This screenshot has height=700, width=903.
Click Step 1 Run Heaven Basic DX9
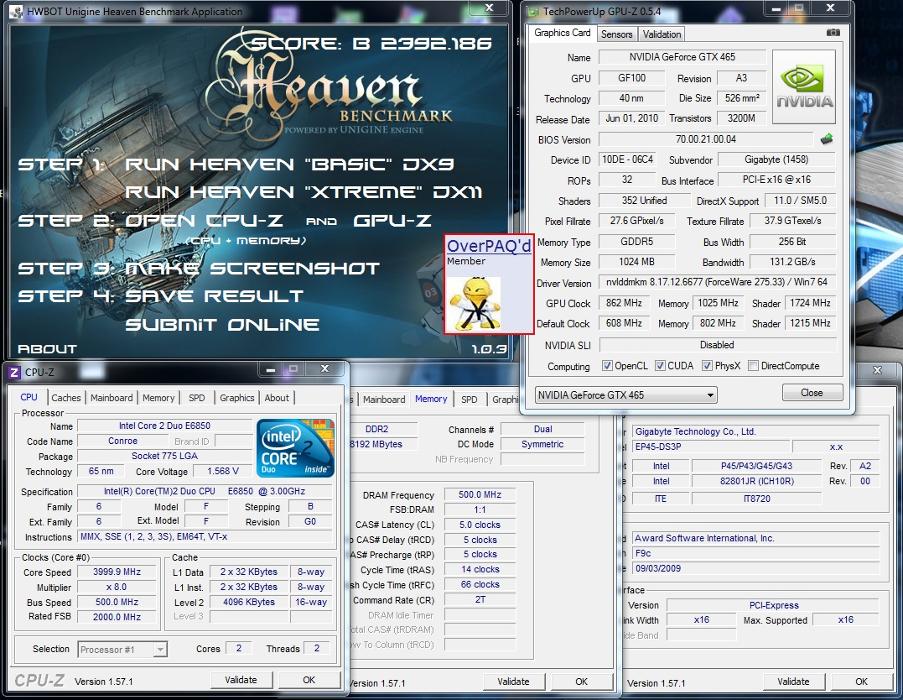(x=236, y=164)
